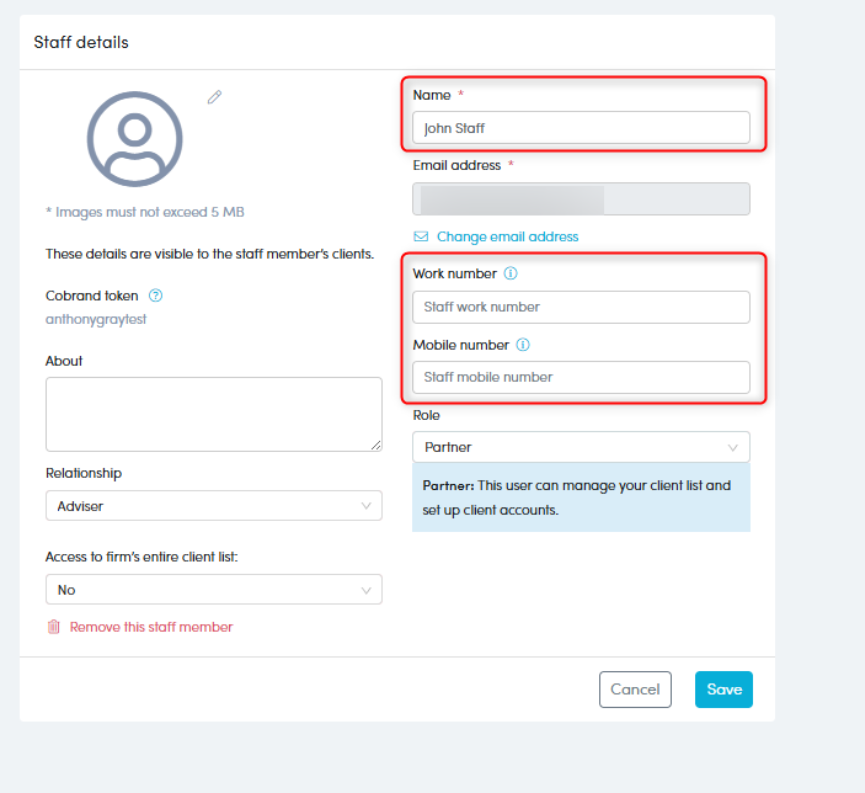The width and height of the screenshot is (865, 793).
Task: Click the Staff mobile number field
Action: 580,377
